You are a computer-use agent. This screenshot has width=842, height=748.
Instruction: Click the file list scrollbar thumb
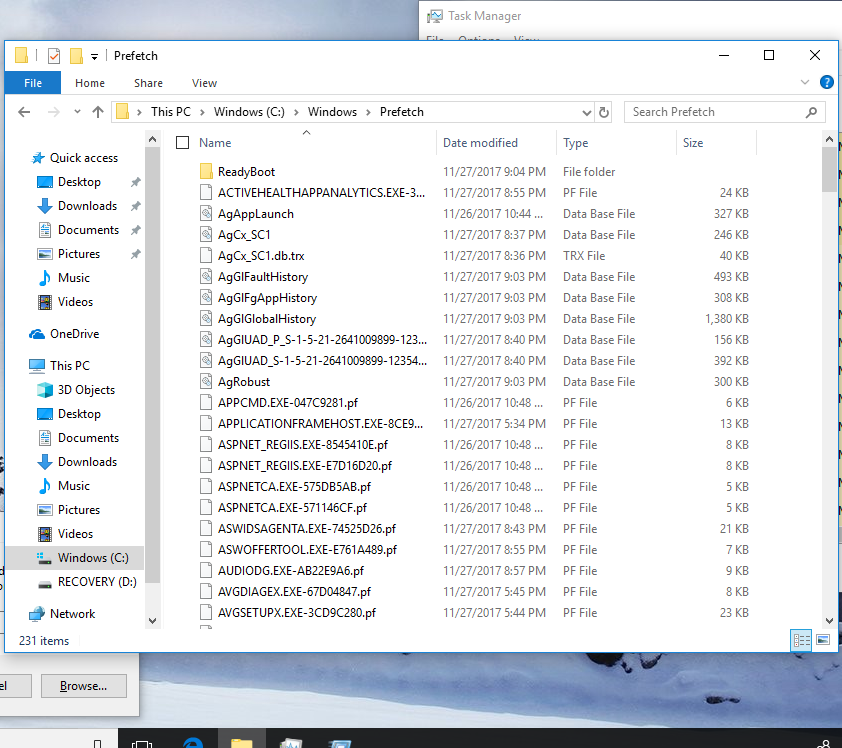(x=829, y=169)
